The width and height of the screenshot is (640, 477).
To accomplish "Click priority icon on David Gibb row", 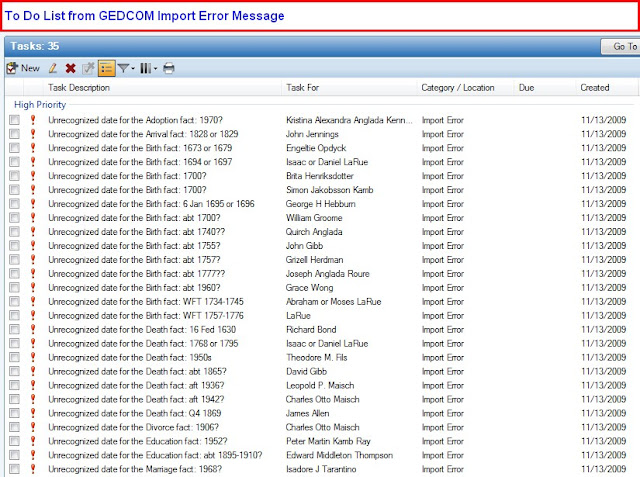I will coord(33,371).
